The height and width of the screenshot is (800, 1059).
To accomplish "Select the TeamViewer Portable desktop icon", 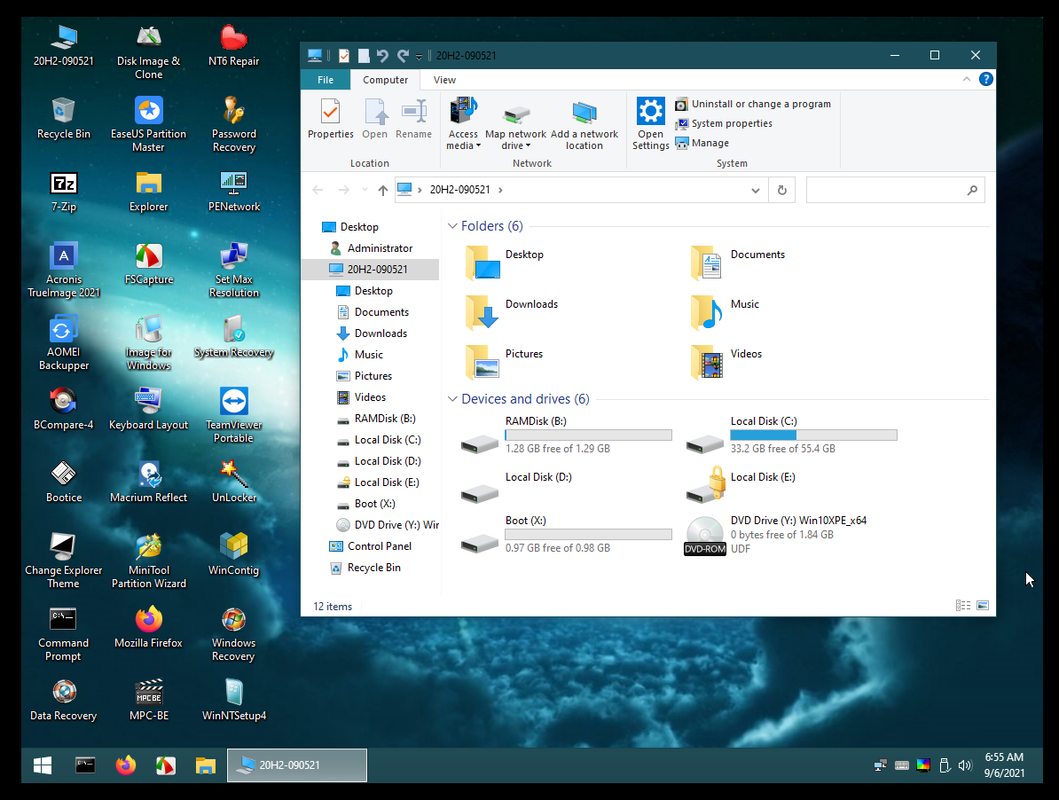I will [234, 416].
